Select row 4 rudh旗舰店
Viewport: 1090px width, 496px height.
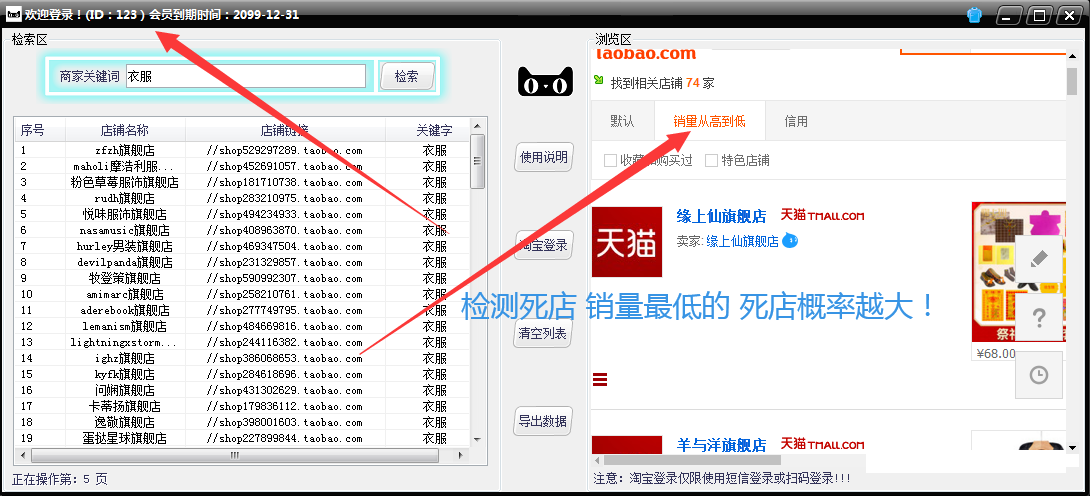tap(242, 198)
